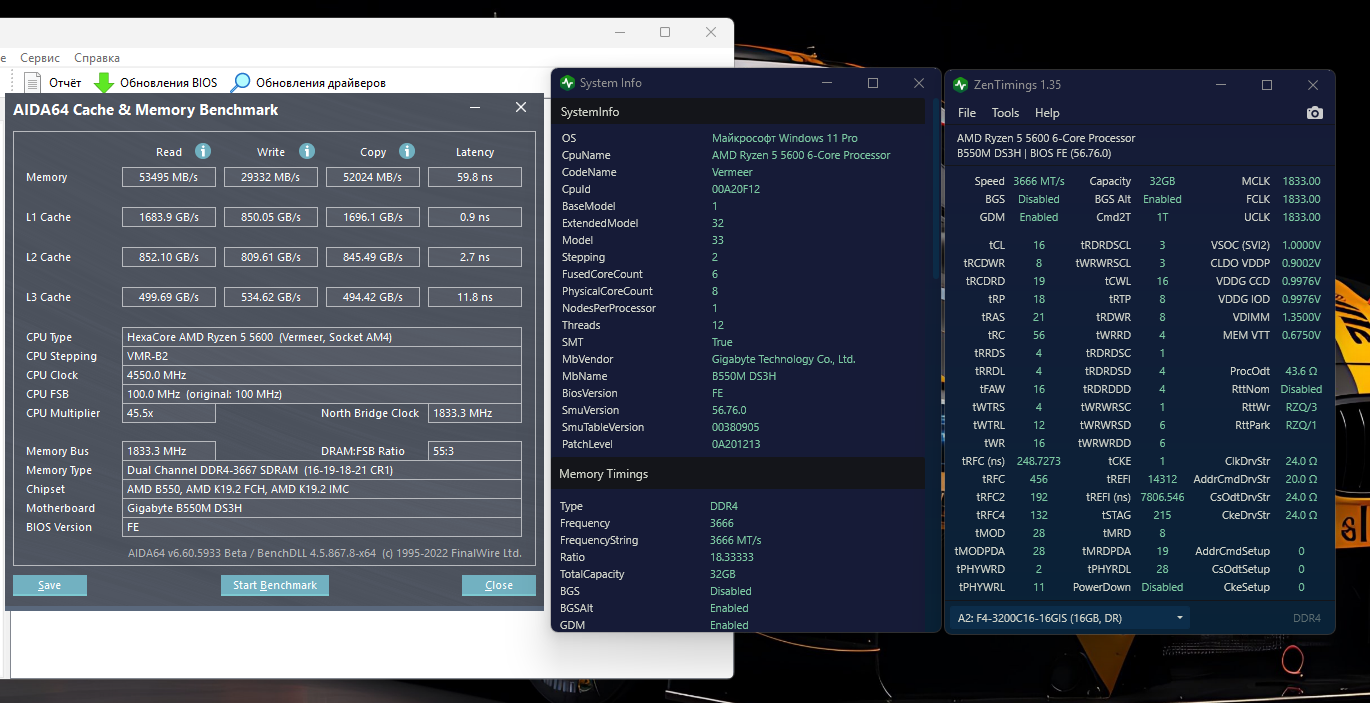This screenshot has width=1370, height=703.
Task: Click the RttPark RZQ/1 value
Action: (x=1302, y=425)
